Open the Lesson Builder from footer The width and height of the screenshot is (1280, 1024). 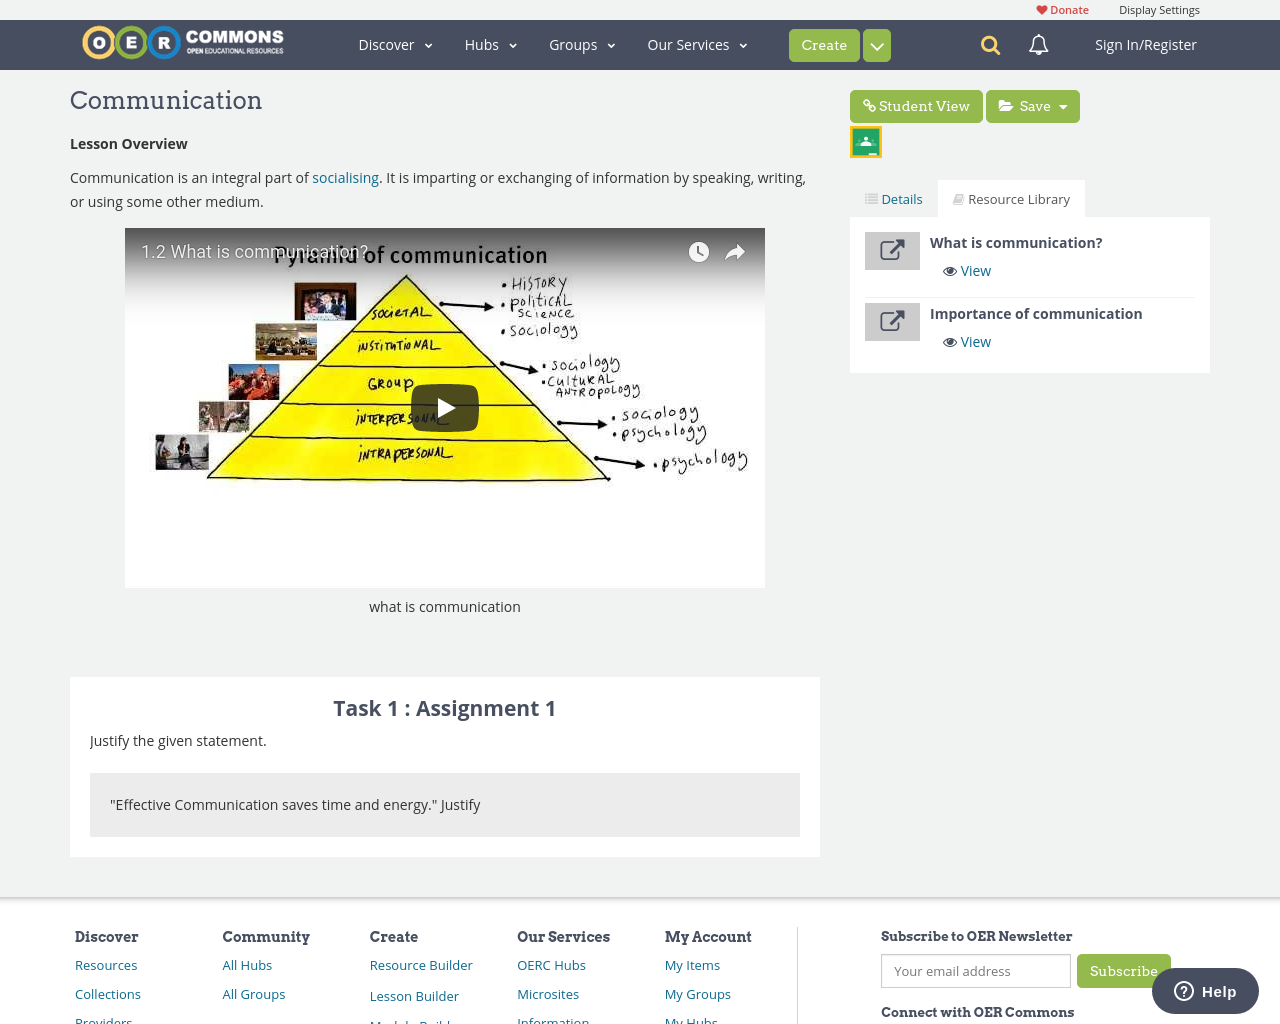413,996
